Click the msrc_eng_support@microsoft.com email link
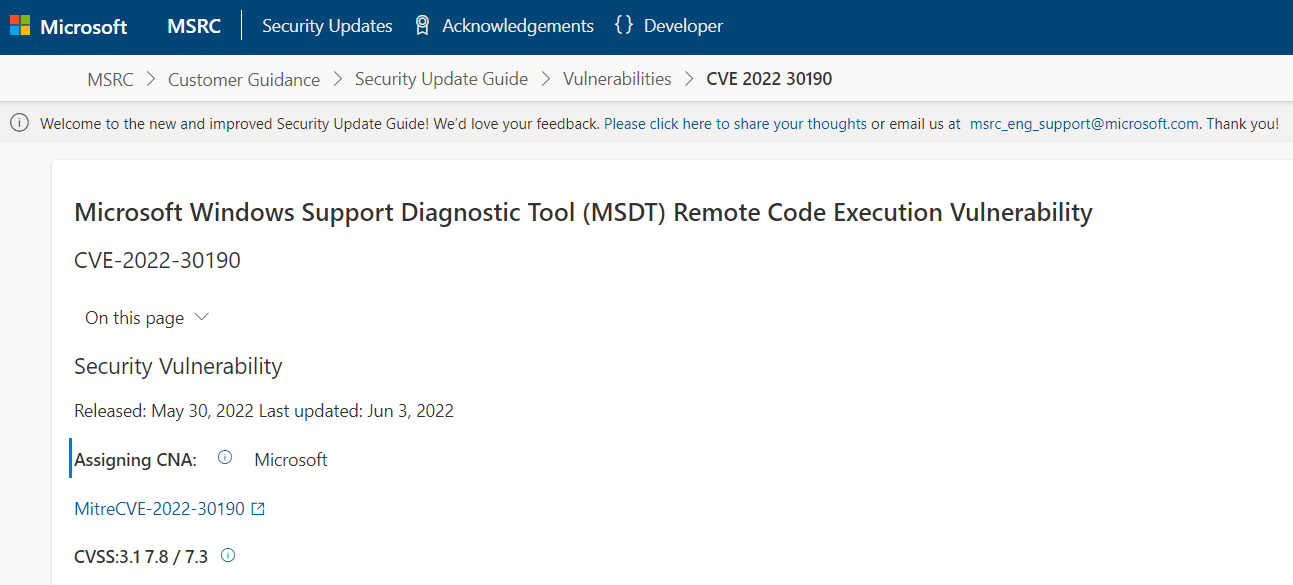The height and width of the screenshot is (585, 1293). tap(1084, 124)
